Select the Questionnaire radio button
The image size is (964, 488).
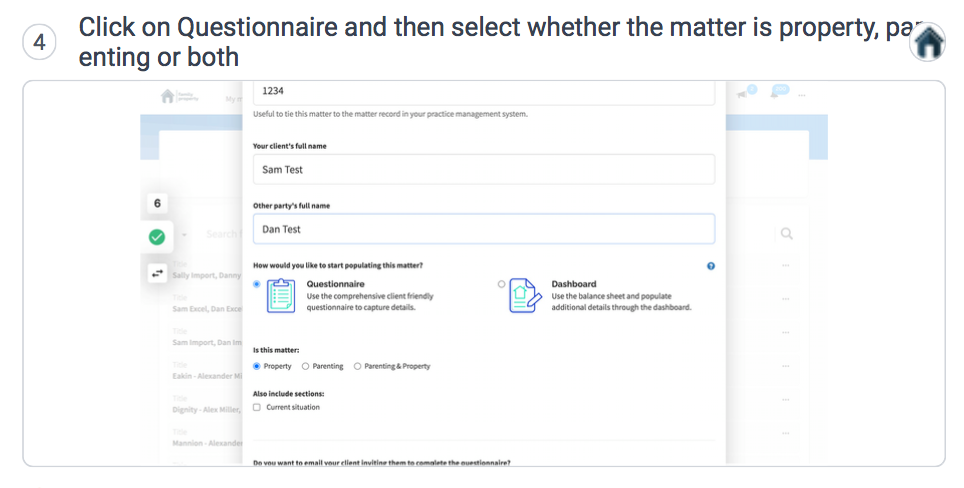pos(257,284)
